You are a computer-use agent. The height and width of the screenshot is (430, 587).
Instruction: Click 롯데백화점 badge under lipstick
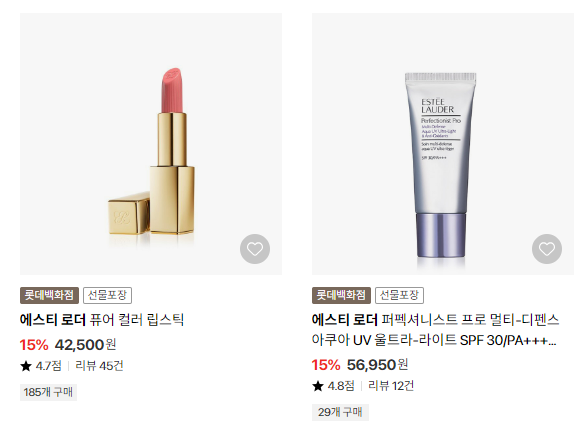click(49, 295)
